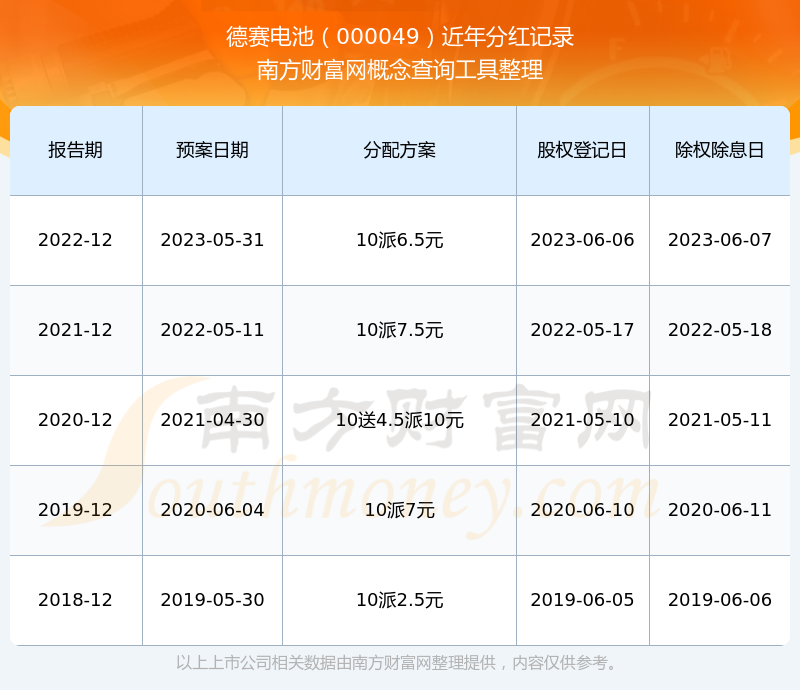Click proposal date 2023-05-31

tap(212, 240)
